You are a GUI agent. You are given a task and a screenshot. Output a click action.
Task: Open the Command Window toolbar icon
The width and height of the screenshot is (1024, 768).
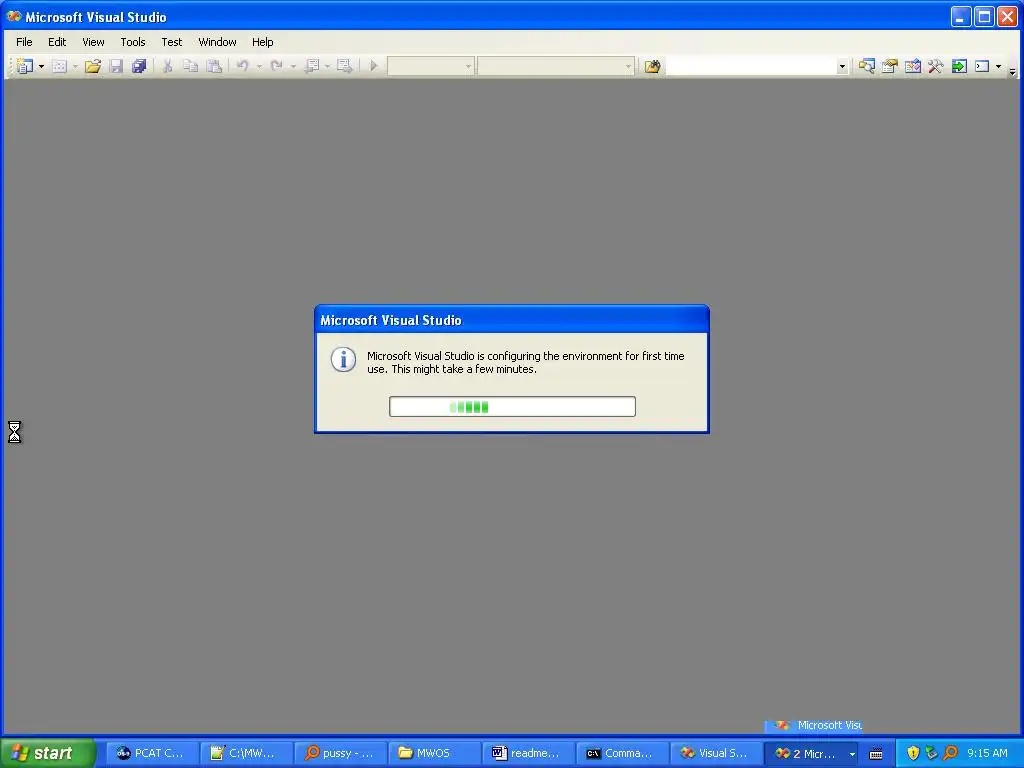(982, 66)
